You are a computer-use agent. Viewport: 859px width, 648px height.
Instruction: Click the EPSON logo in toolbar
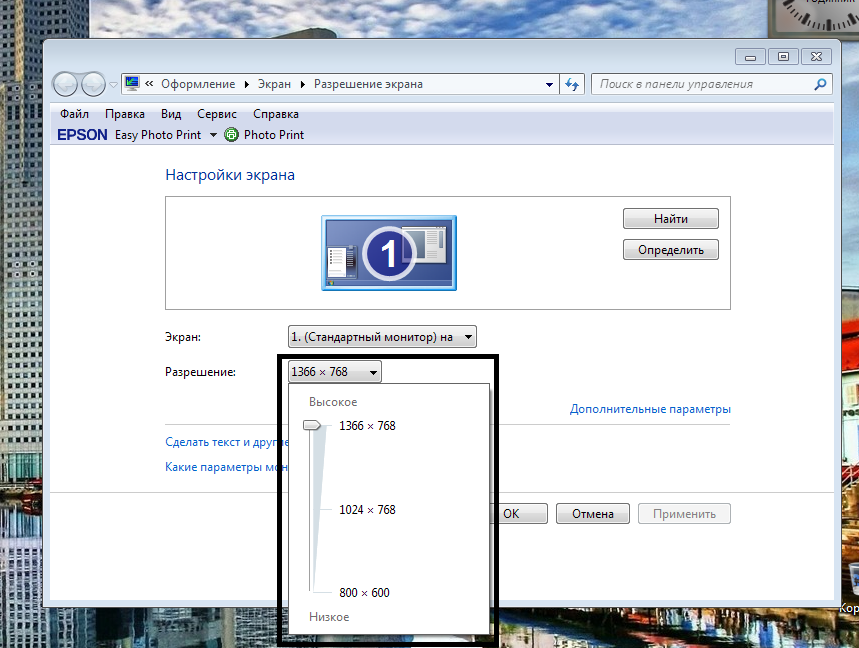coord(82,135)
